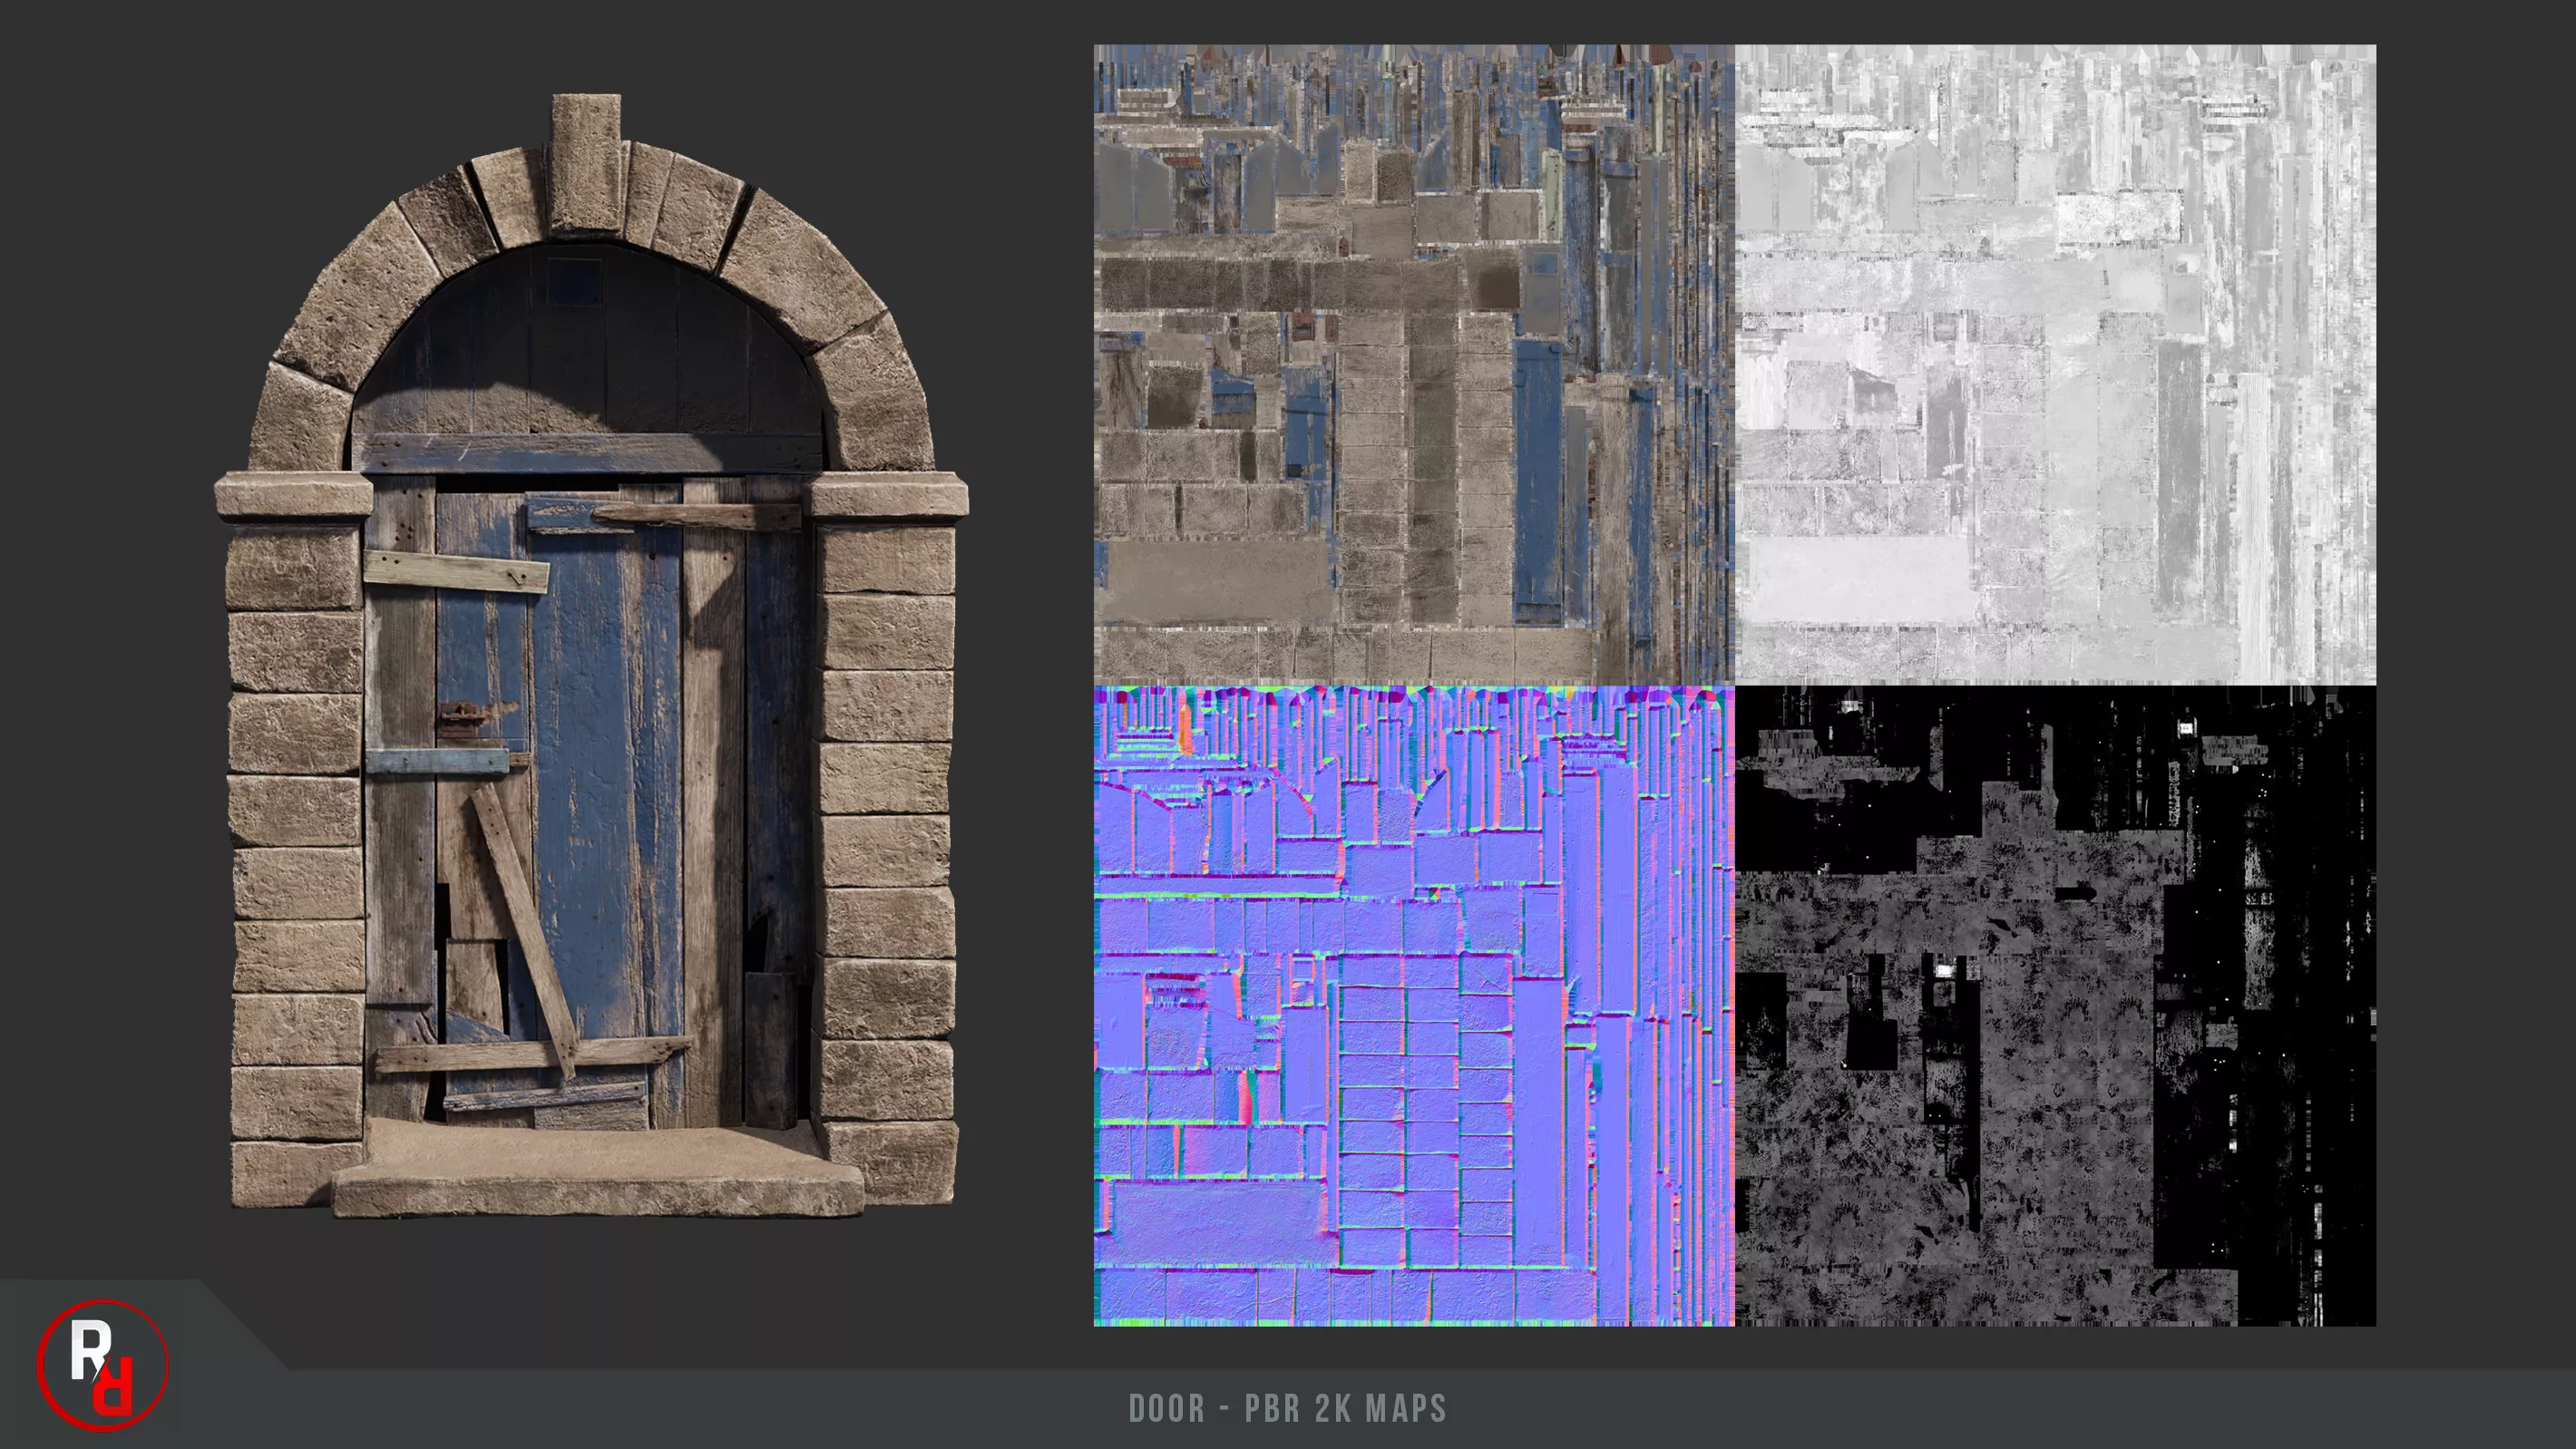Viewport: 2576px width, 1449px height.
Task: Click the left stone pillar capital
Action: pyautogui.click(x=293, y=497)
